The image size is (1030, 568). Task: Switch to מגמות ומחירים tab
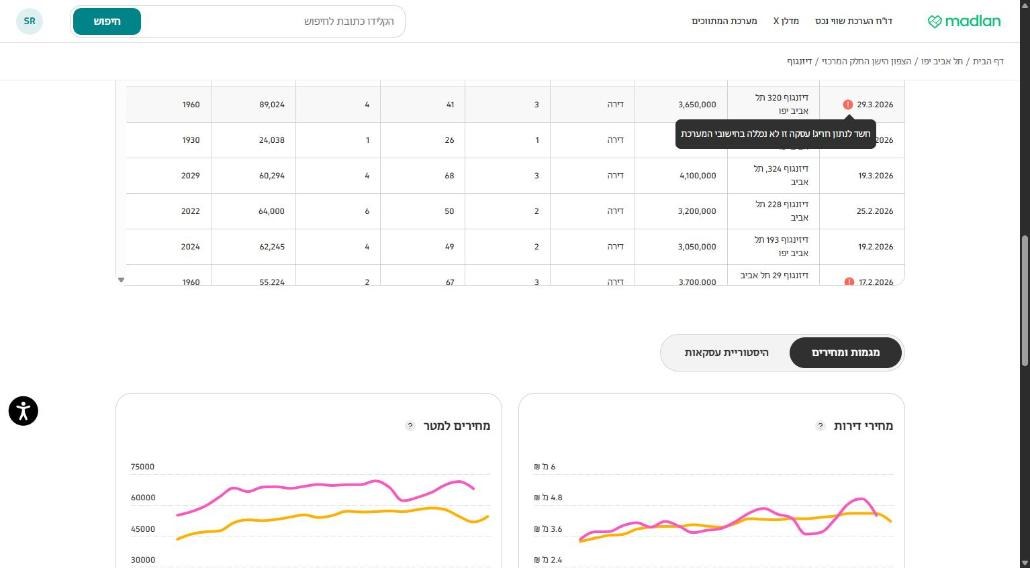(845, 353)
